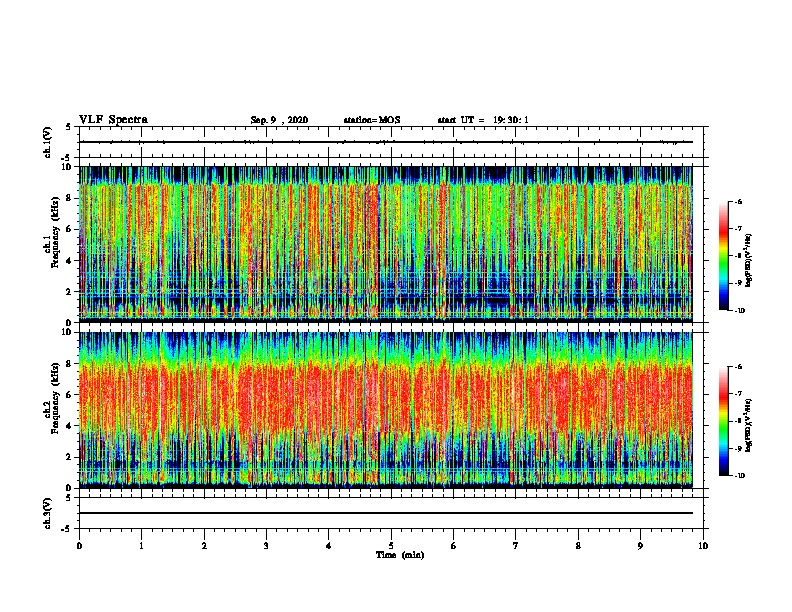Click the time axis tick label '3'
The image size is (792, 612).
(x=266, y=546)
